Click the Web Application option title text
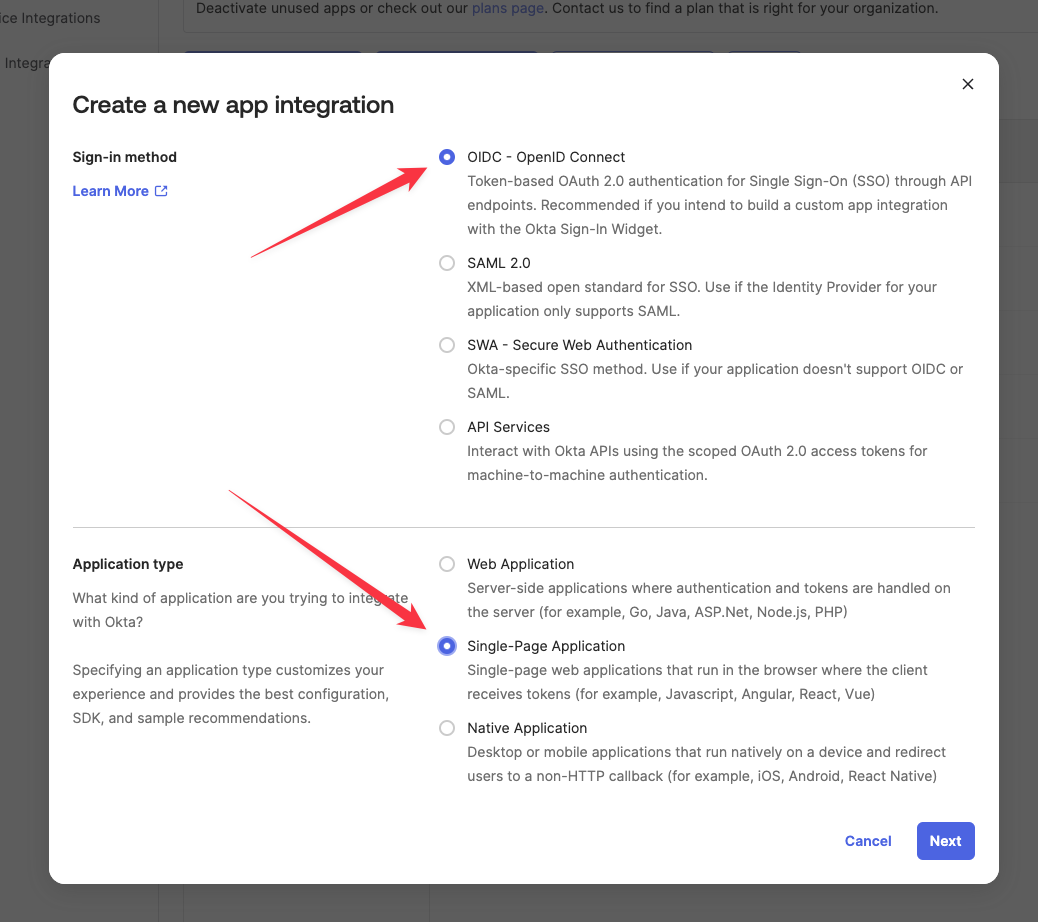Viewport: 1038px width, 922px height. [x=520, y=564]
